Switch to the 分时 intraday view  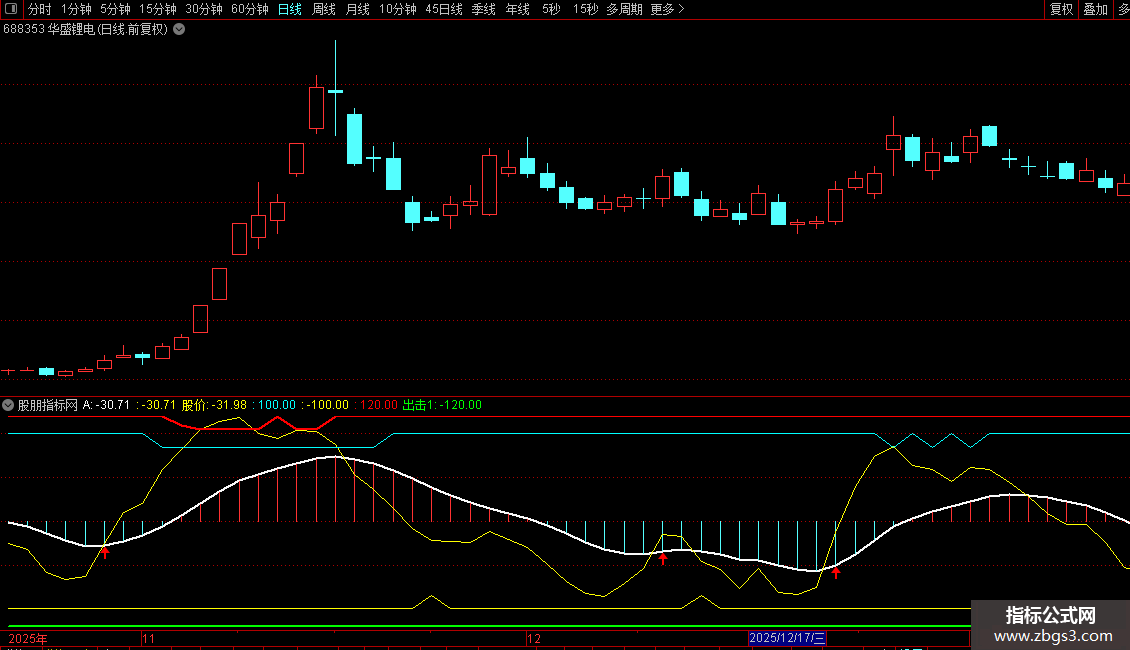click(x=39, y=9)
